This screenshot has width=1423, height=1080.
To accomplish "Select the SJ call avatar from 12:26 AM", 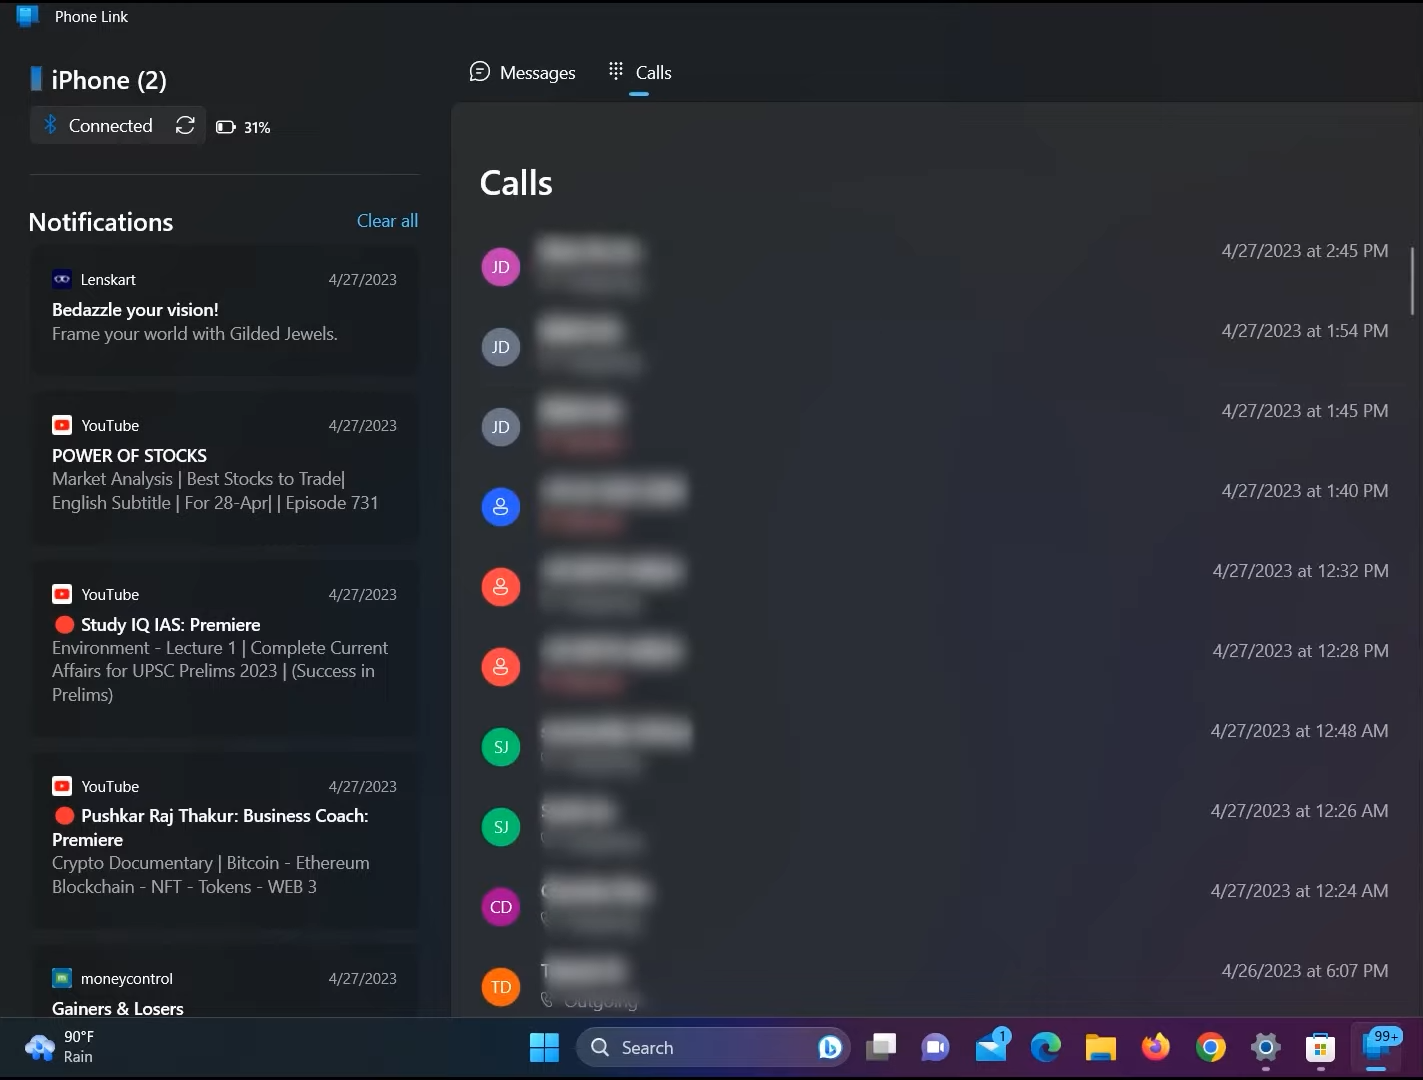I will tap(501, 827).
